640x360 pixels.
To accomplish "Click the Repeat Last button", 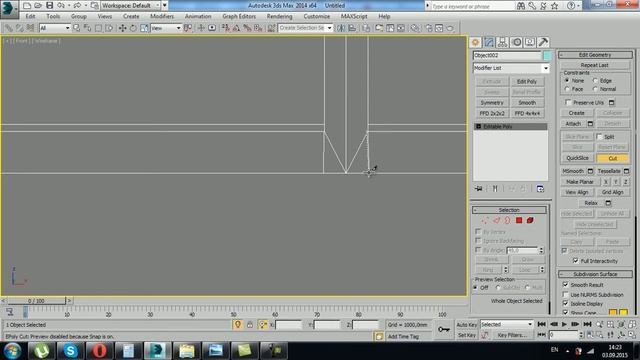I will (594, 65).
